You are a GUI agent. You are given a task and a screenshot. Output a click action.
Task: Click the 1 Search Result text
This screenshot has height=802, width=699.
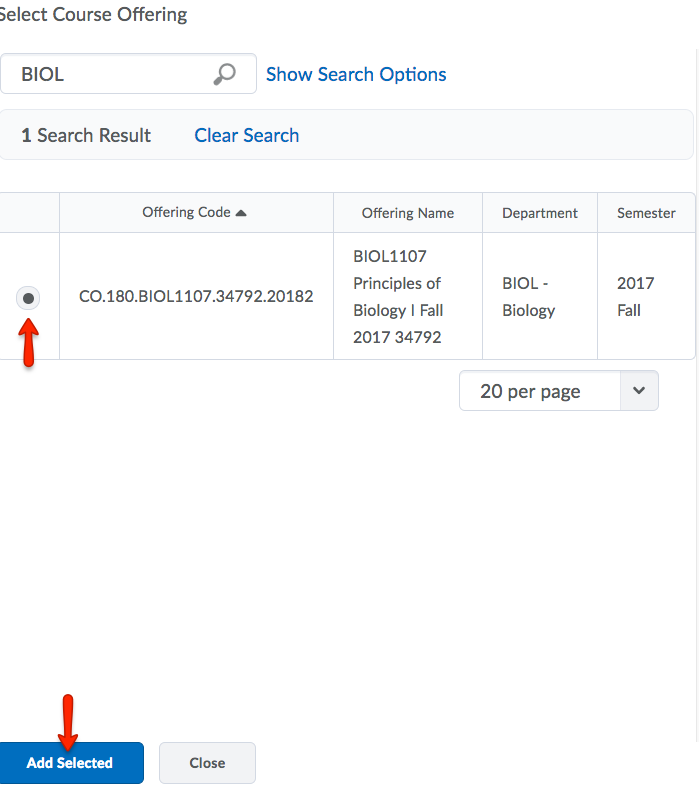(86, 136)
